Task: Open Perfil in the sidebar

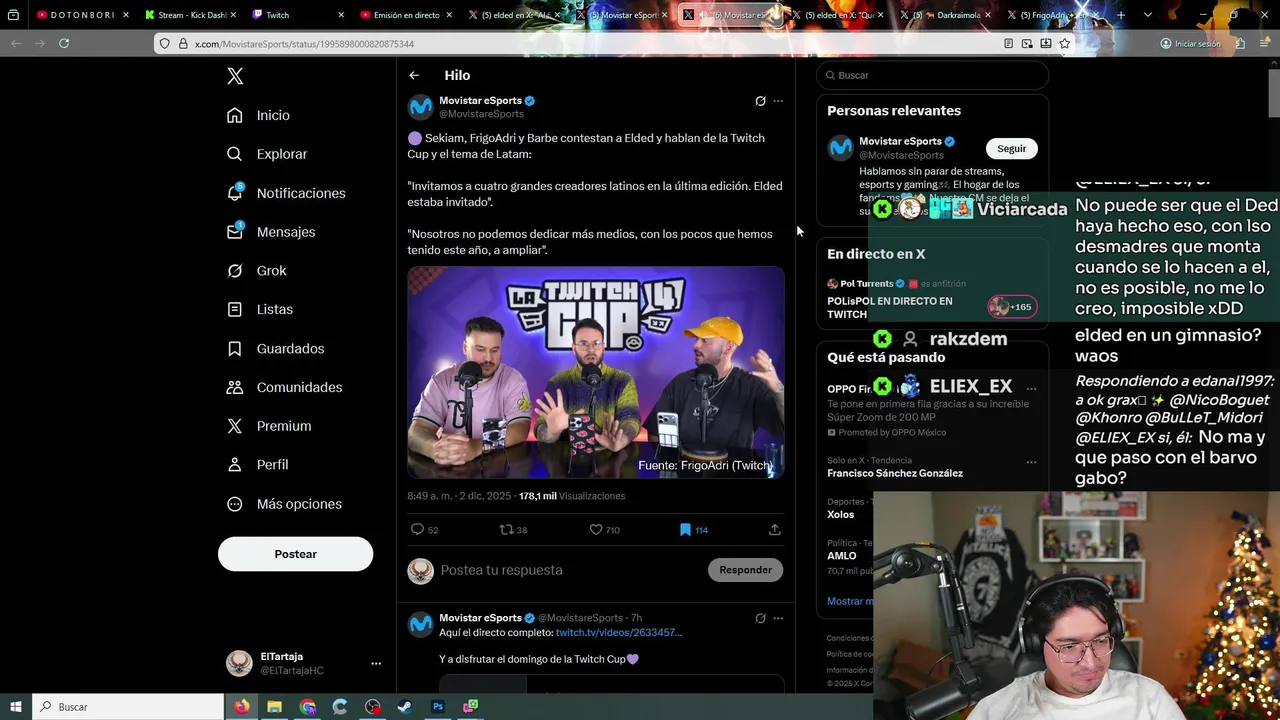Action: [x=257, y=465]
